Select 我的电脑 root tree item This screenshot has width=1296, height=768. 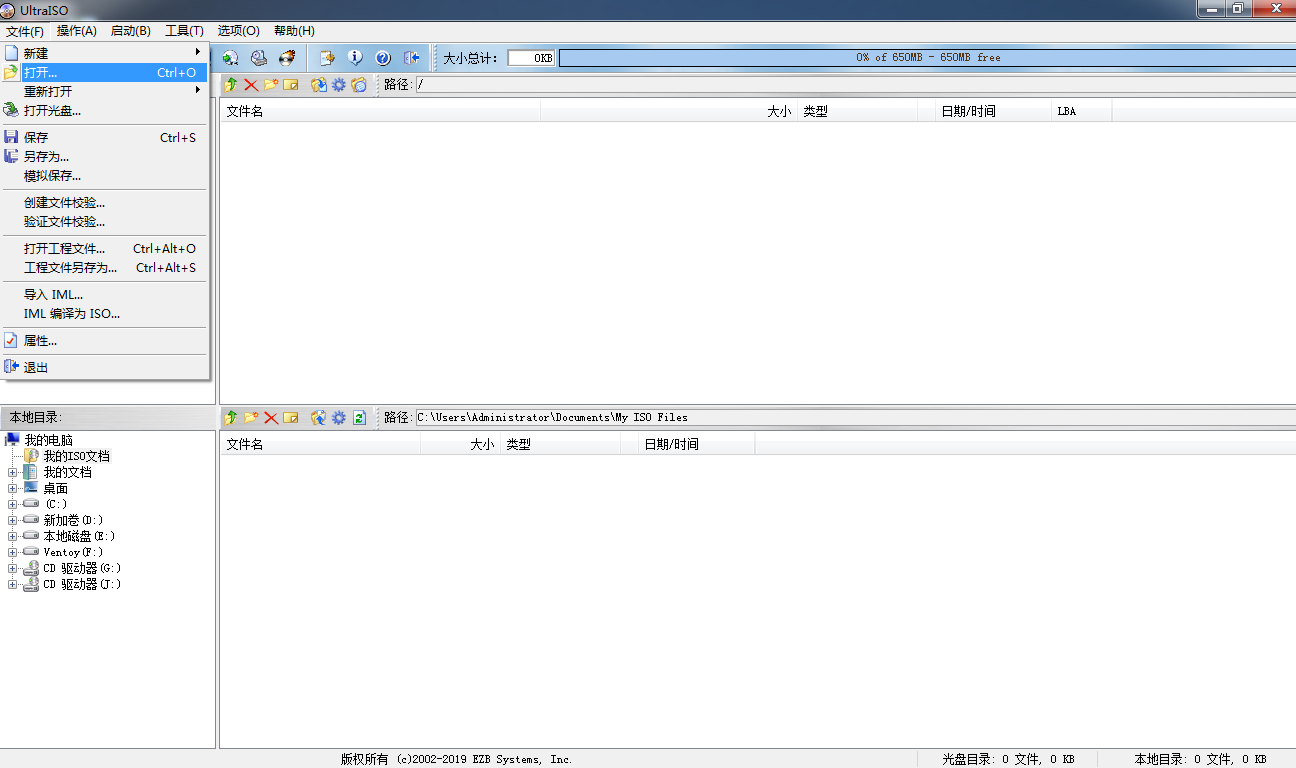click(48, 440)
